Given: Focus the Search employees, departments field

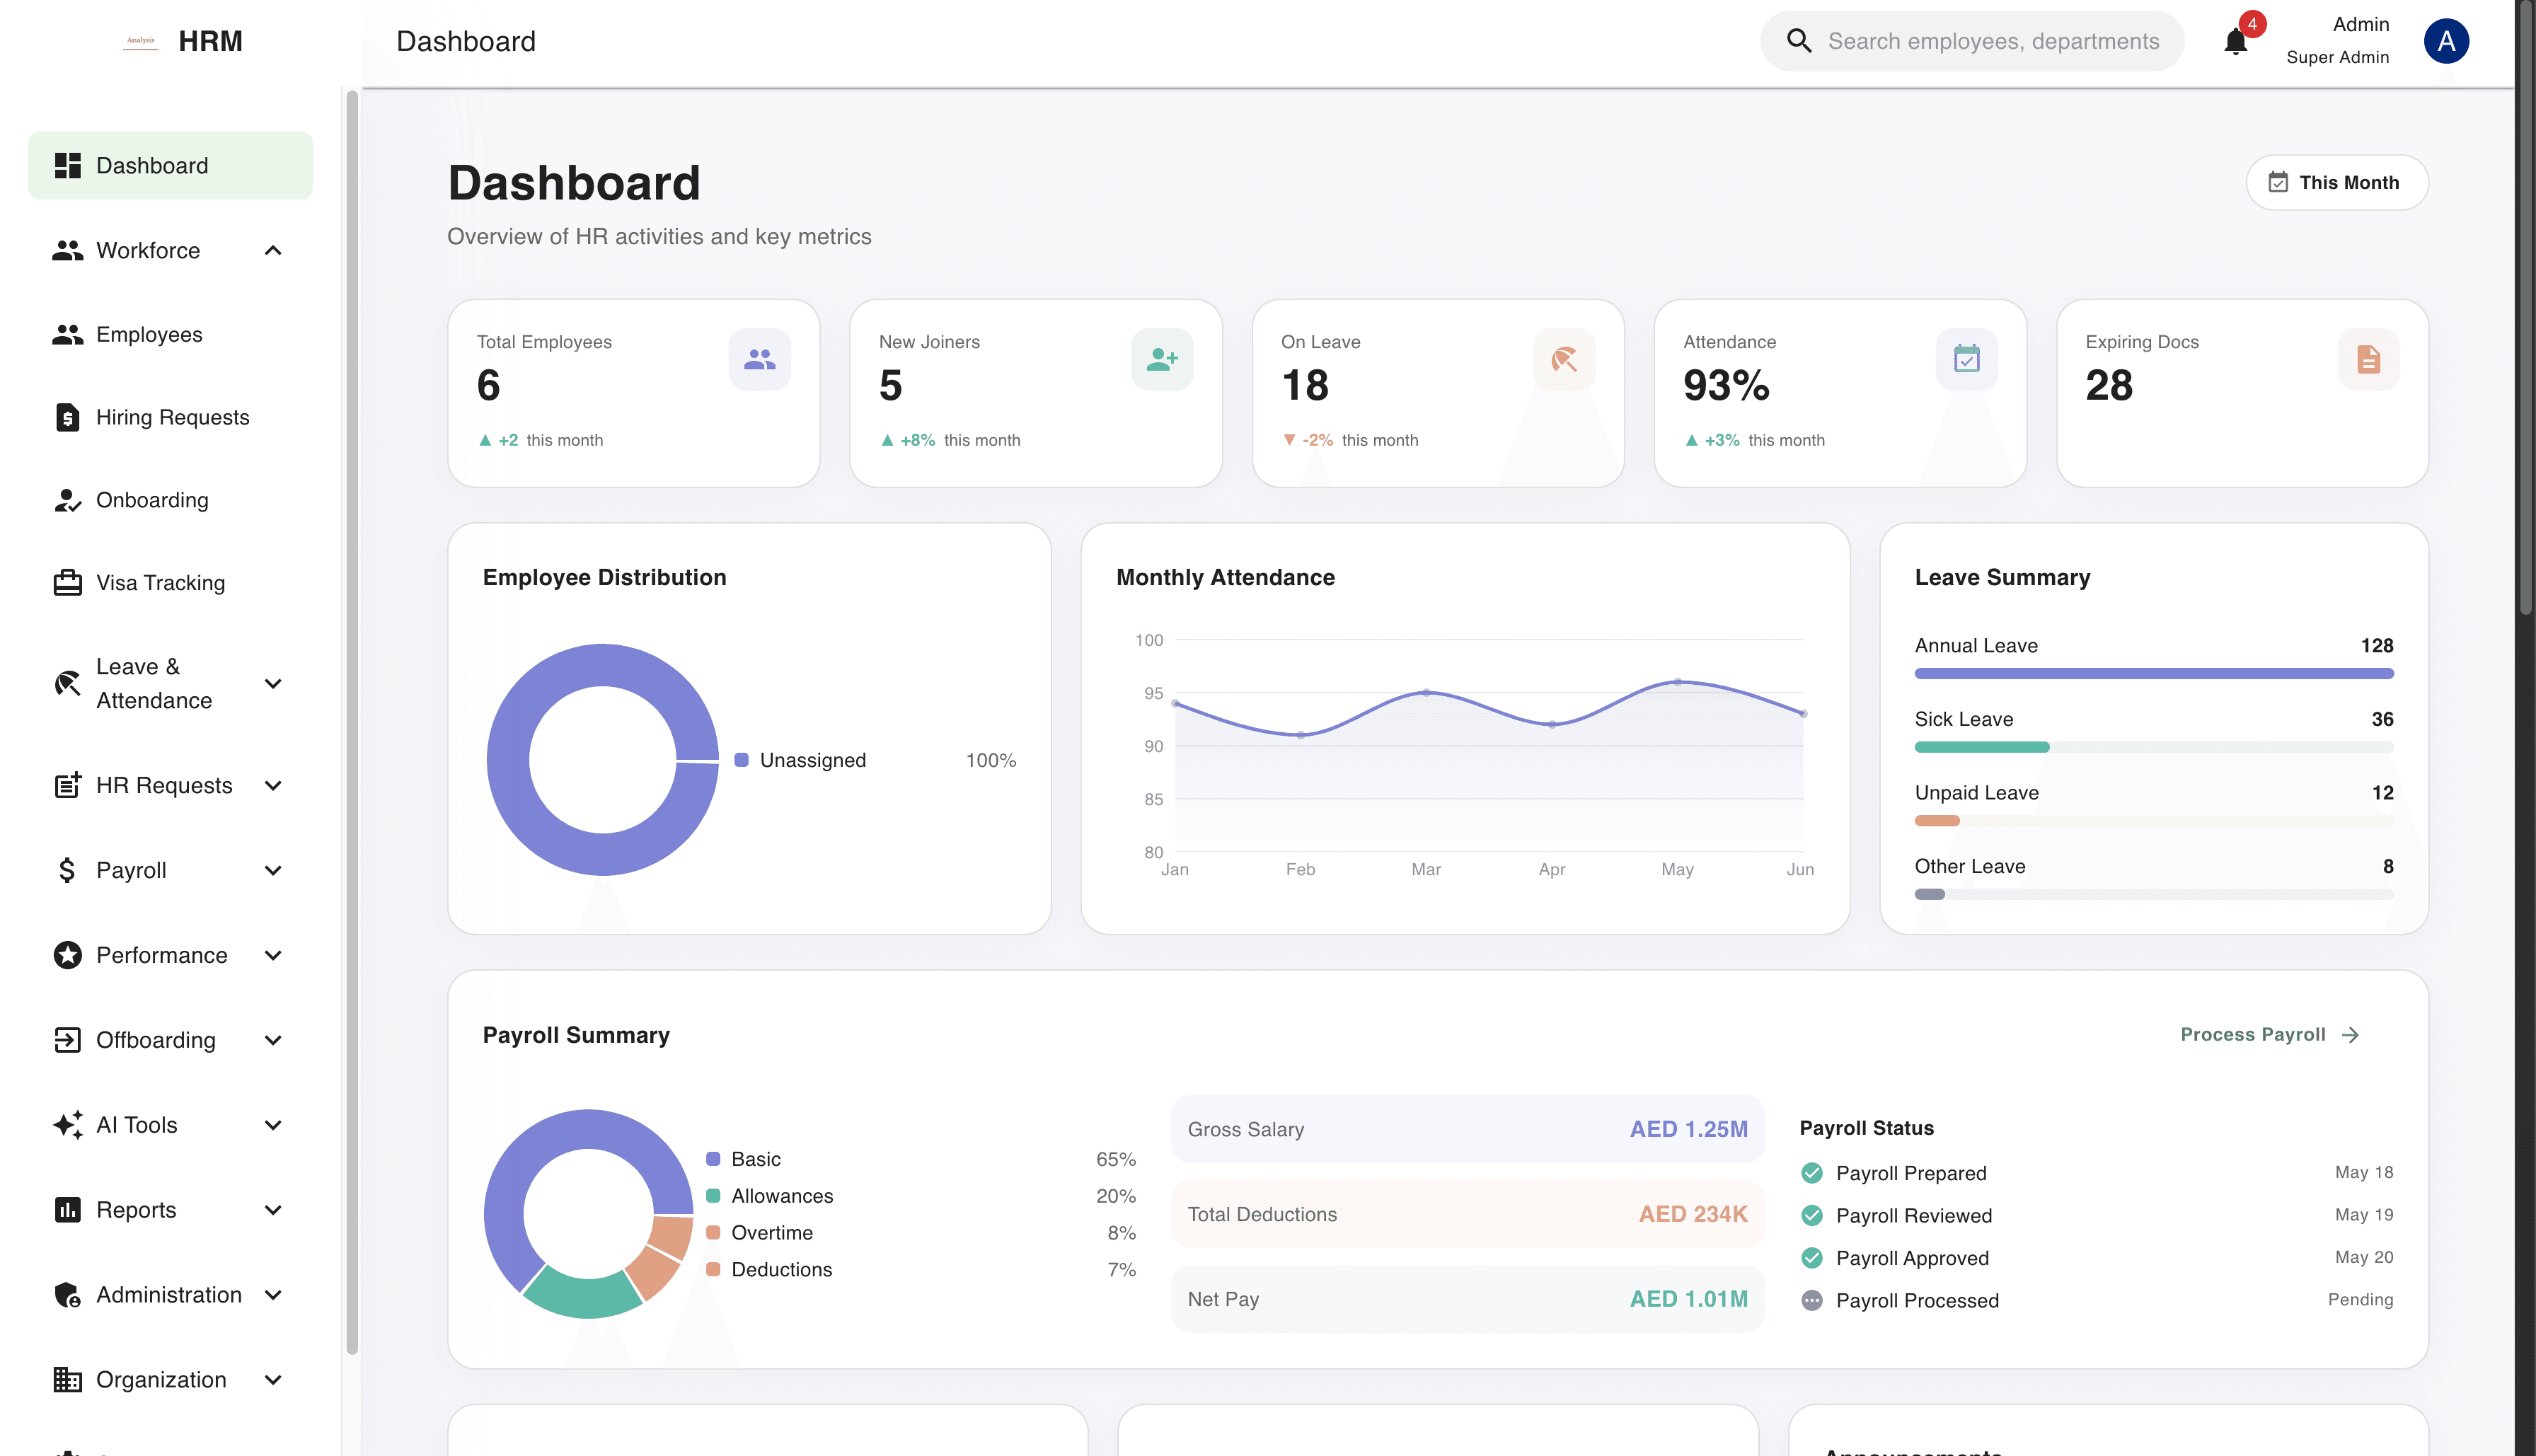Looking at the screenshot, I should [x=1971, y=41].
